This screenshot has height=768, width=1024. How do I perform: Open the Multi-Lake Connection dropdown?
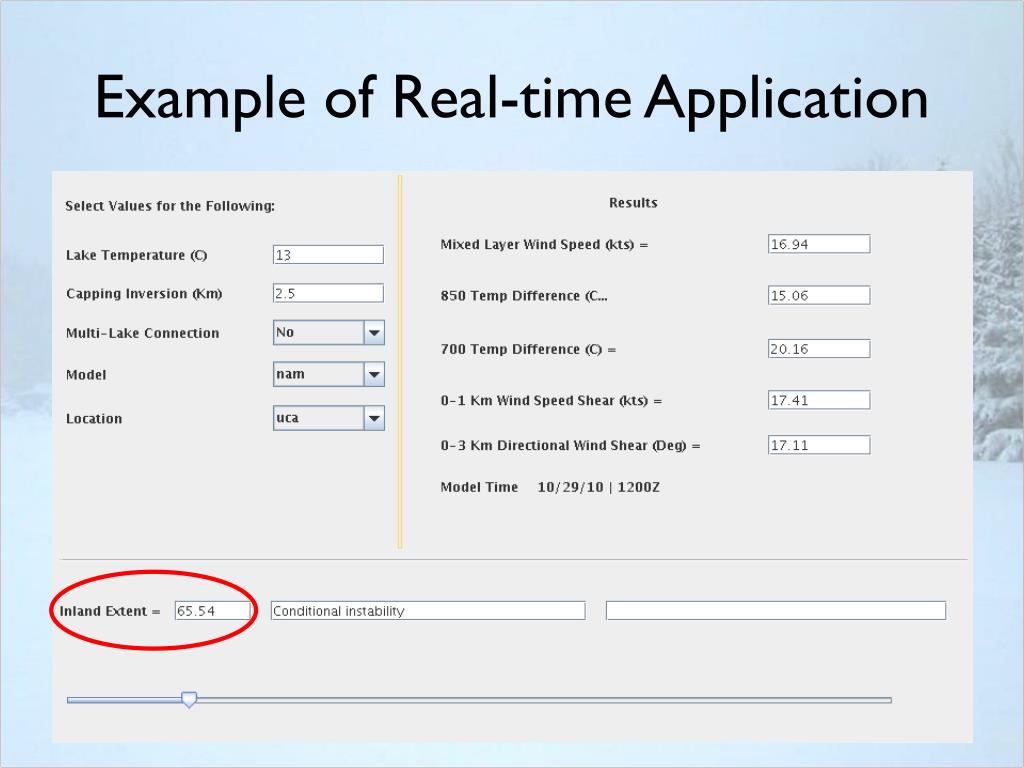(x=373, y=333)
